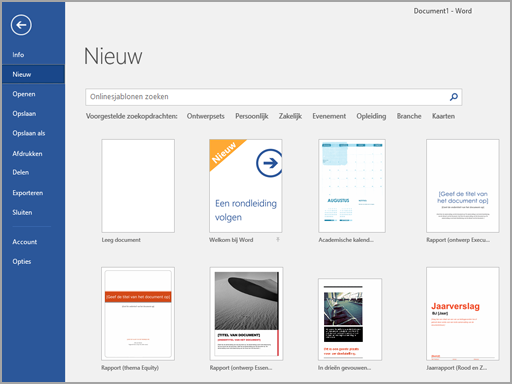Select the Rapport (ontwerp Execu...) thumbnail
512x384 pixels.
pyautogui.click(x=463, y=186)
